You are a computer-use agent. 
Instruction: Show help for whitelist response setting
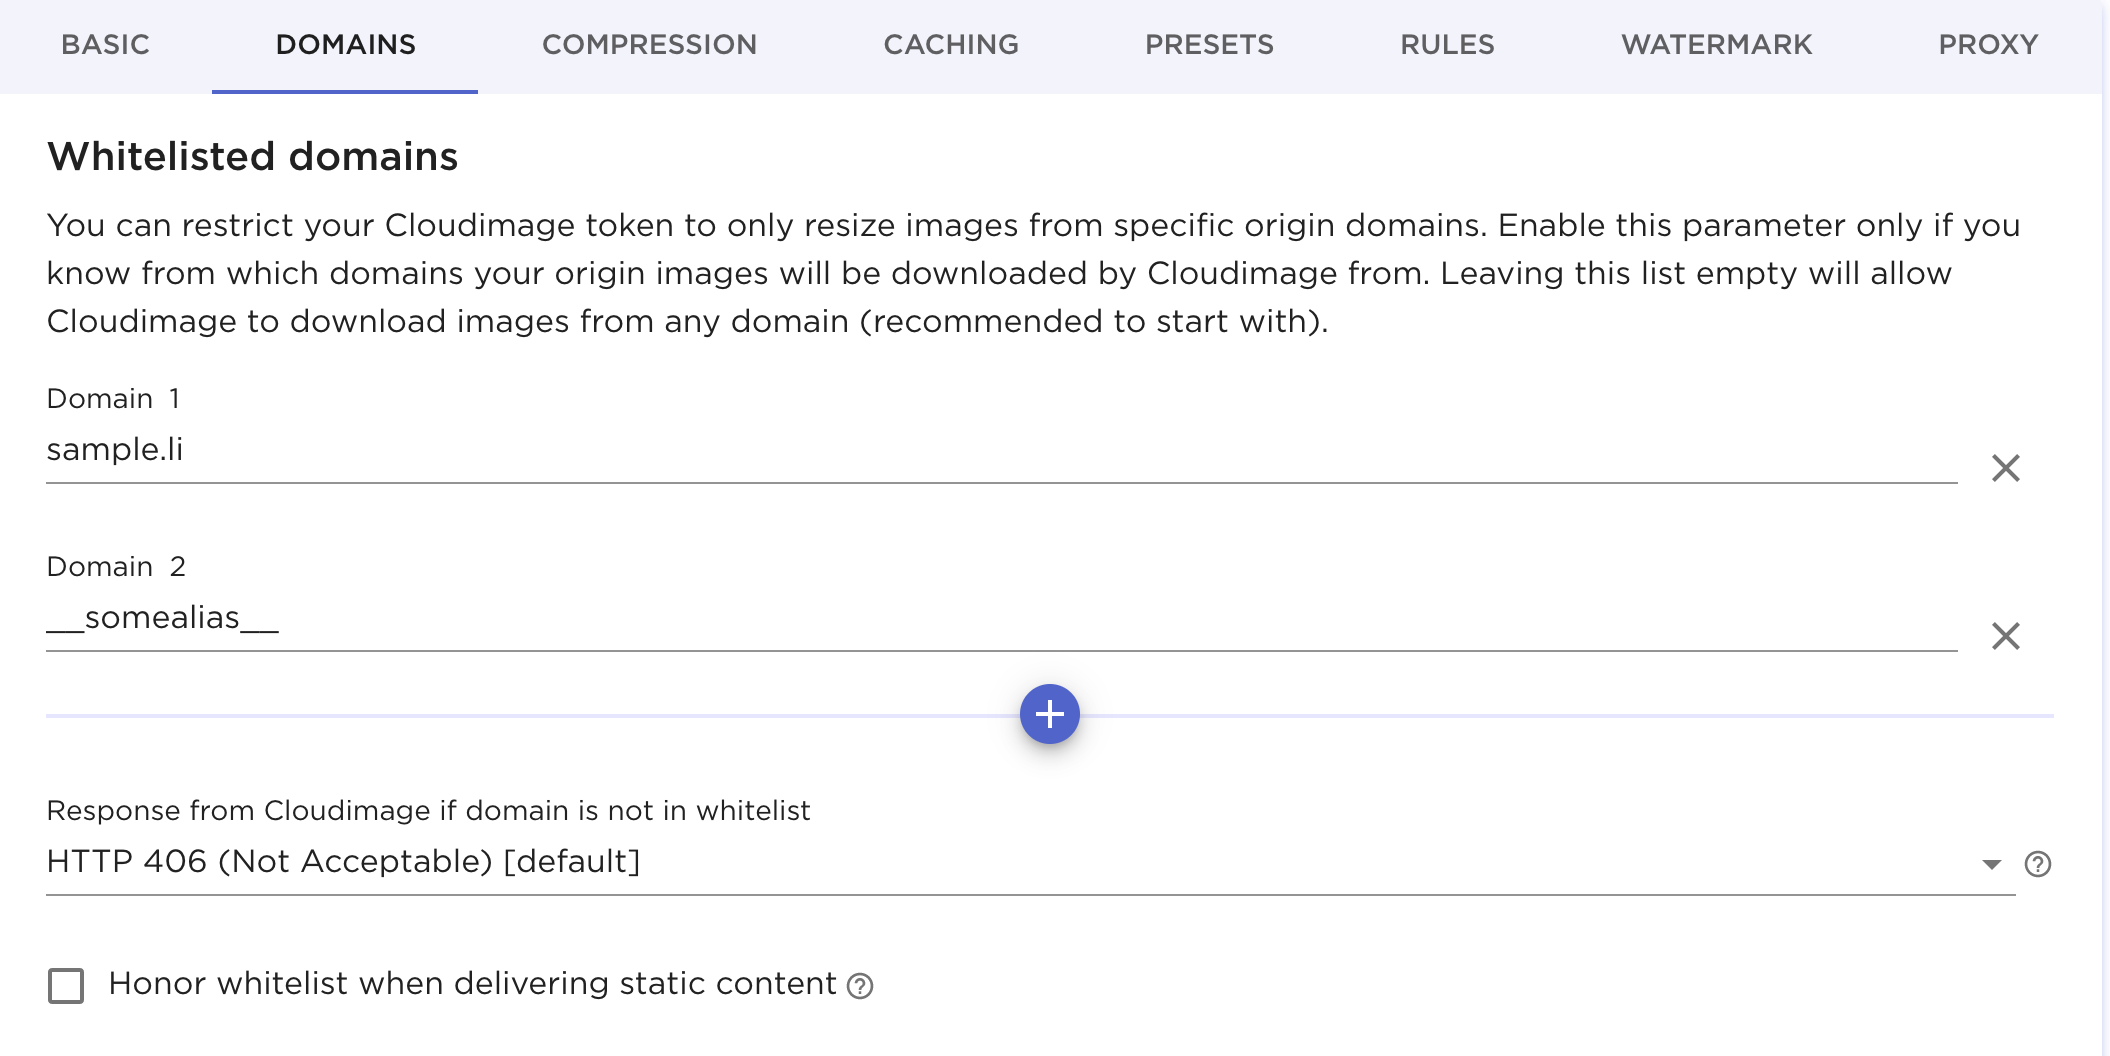[x=2037, y=864]
